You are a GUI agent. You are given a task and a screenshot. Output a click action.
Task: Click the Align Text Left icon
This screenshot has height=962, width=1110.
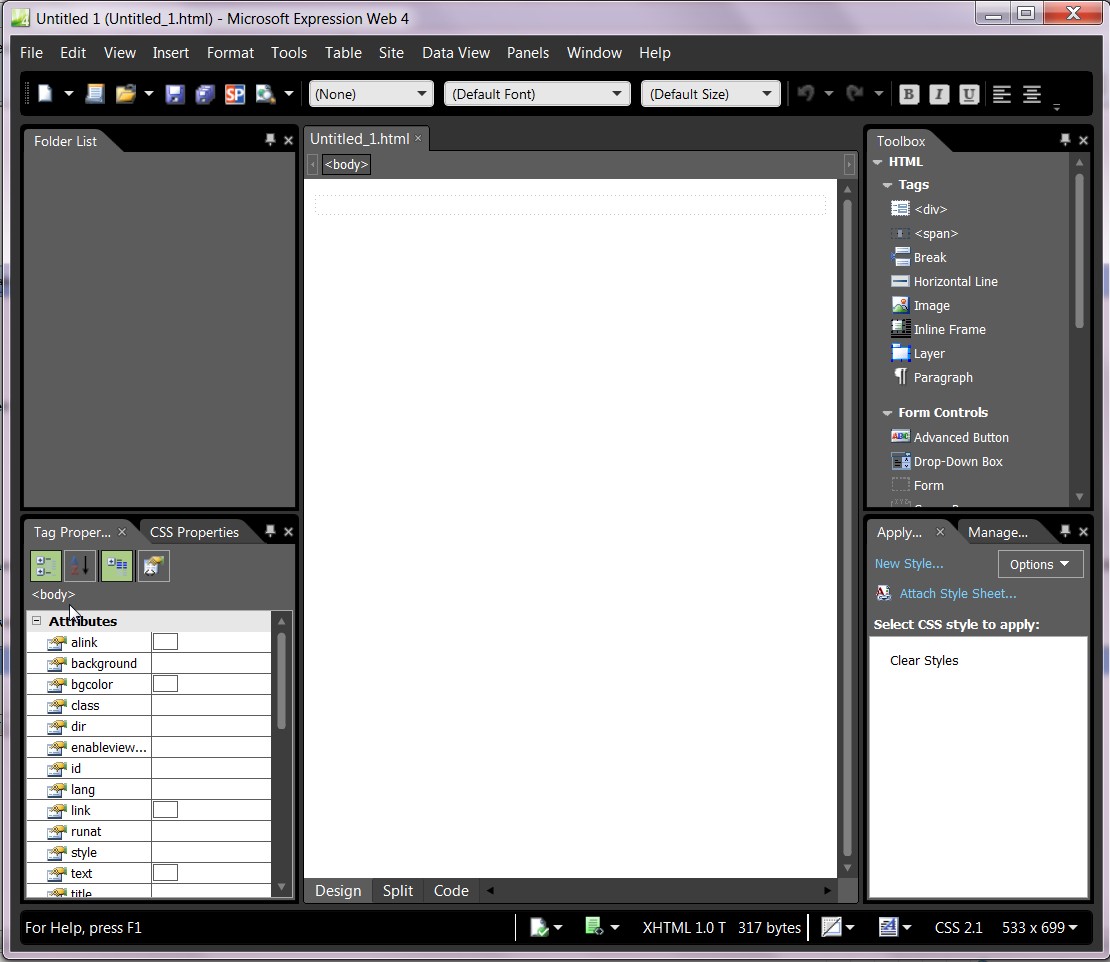(x=1001, y=93)
